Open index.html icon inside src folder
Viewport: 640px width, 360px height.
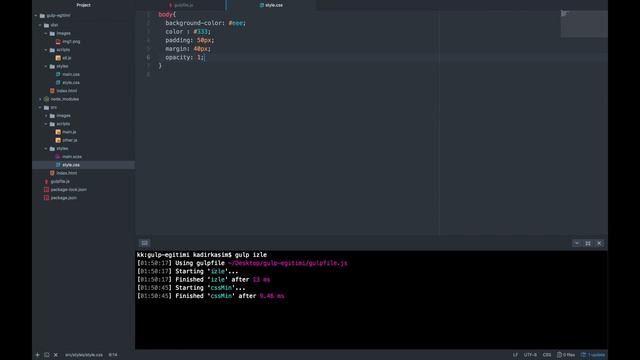tap(52, 173)
